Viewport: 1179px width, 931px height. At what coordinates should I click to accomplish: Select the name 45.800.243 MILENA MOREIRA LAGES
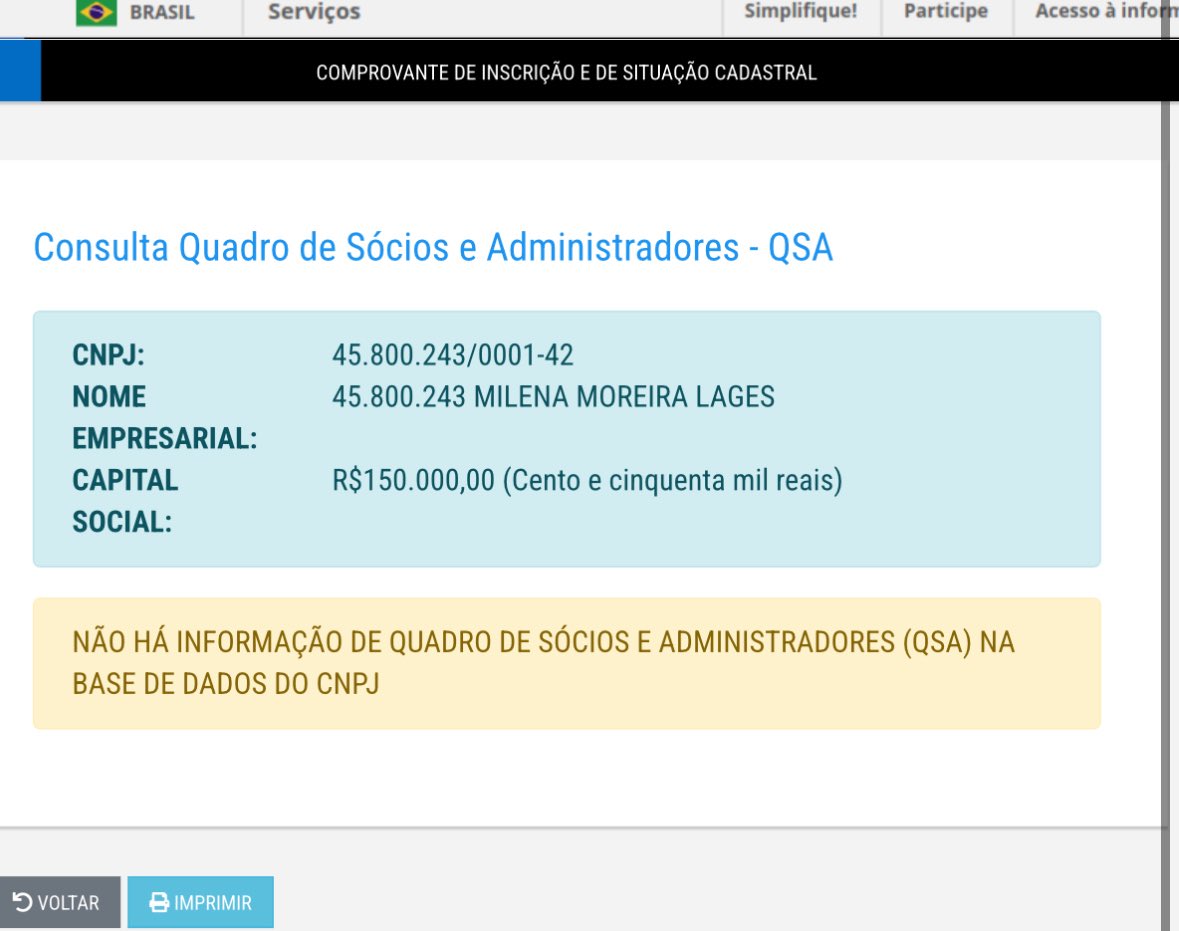point(553,396)
